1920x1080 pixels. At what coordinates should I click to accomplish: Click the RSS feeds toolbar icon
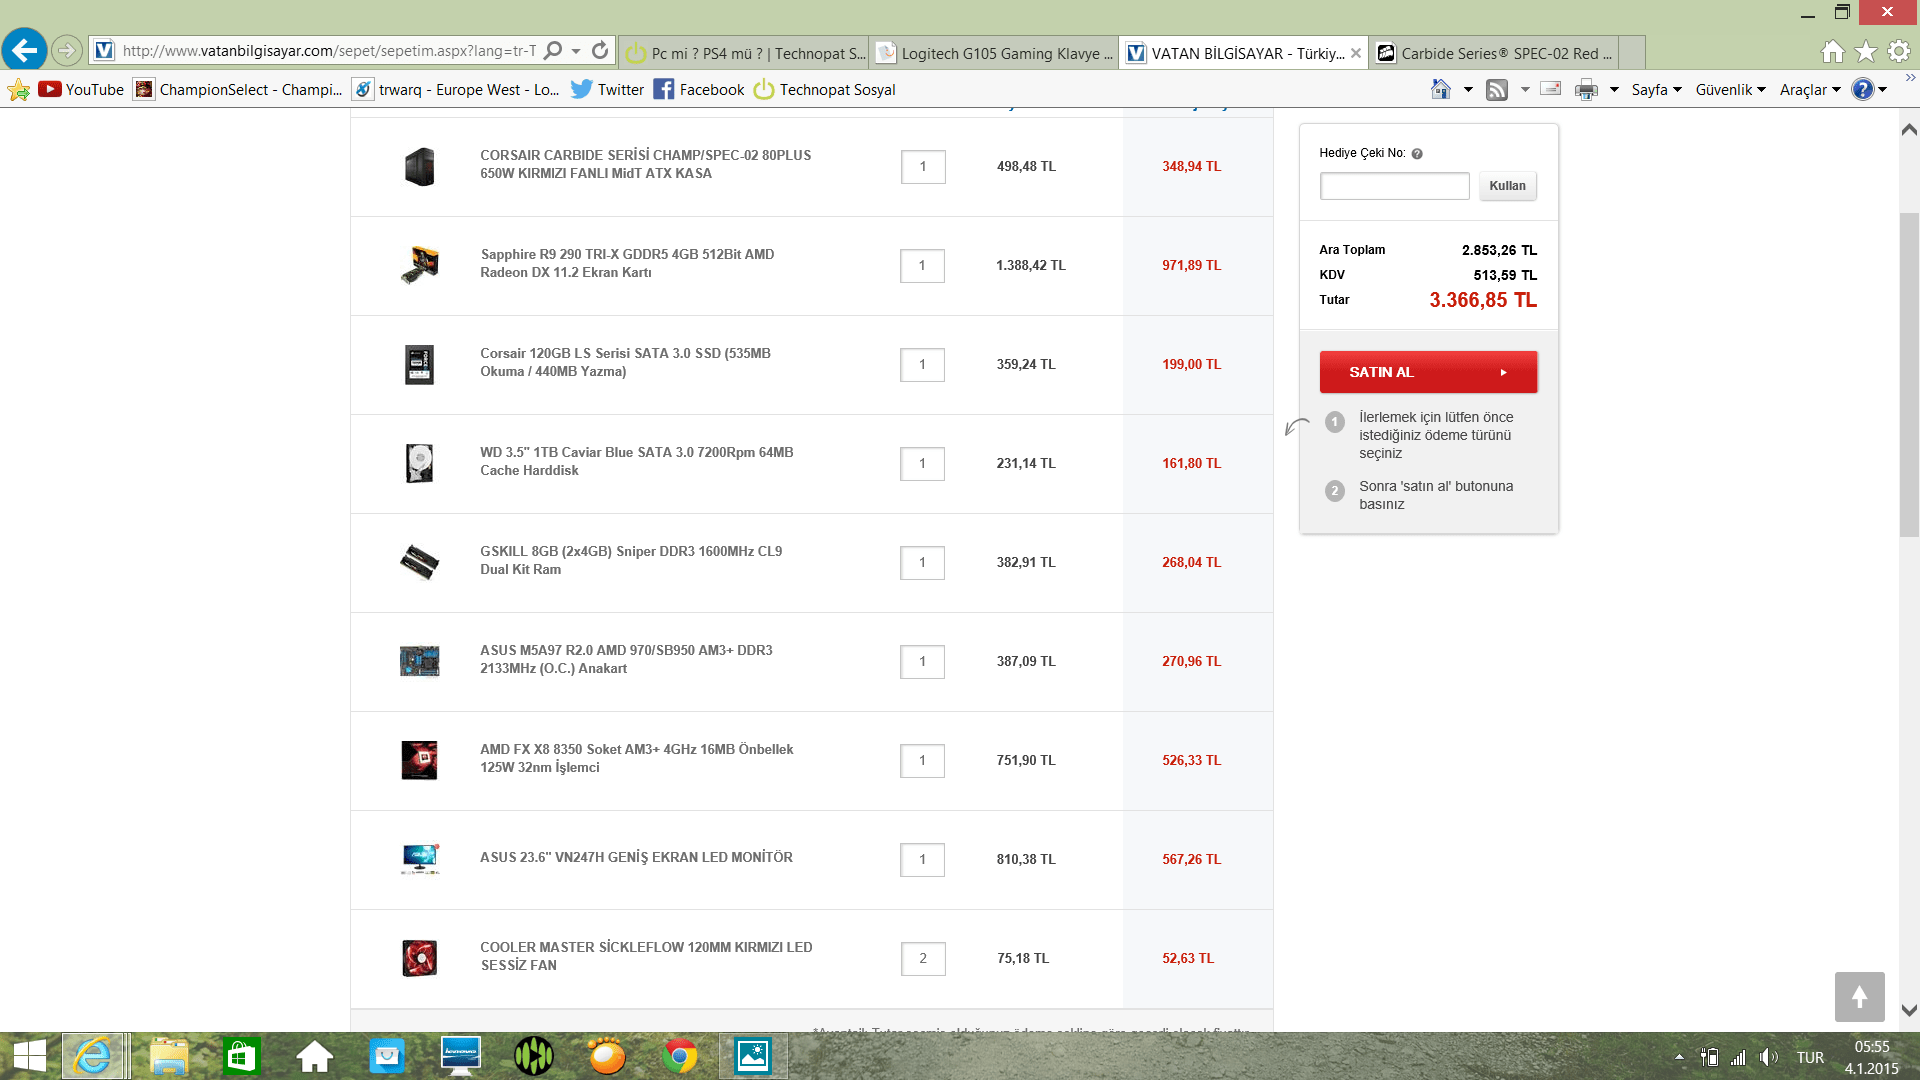point(1497,90)
